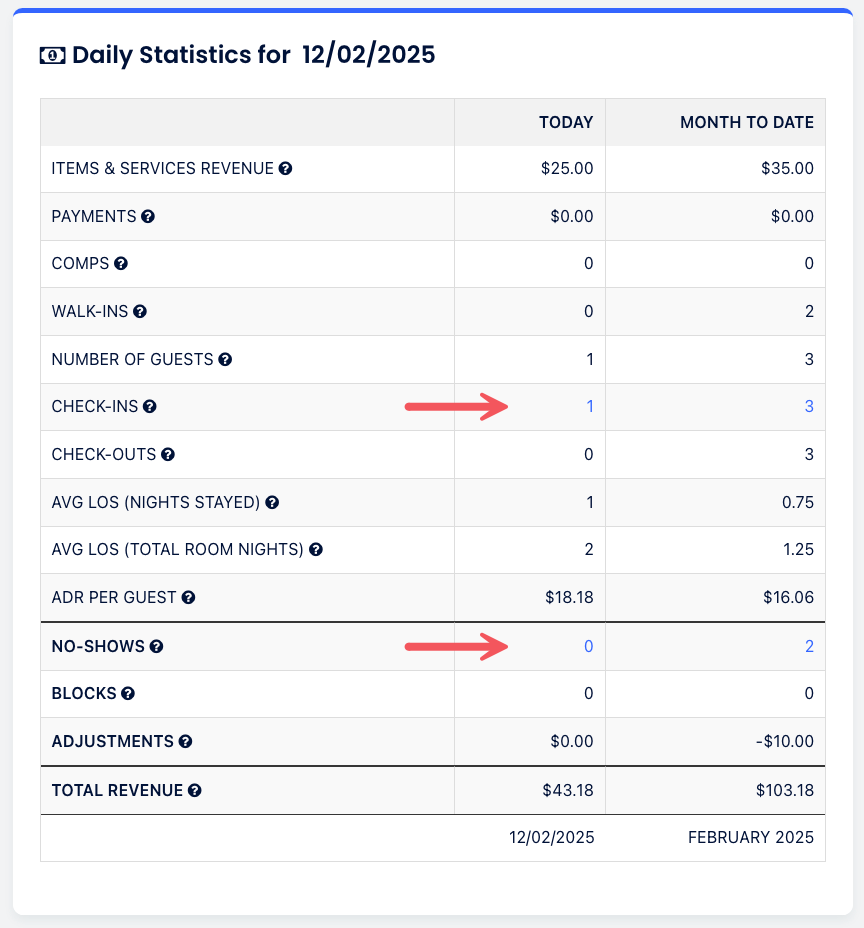
Task: Click the Check-Outs help icon
Action: tap(168, 455)
